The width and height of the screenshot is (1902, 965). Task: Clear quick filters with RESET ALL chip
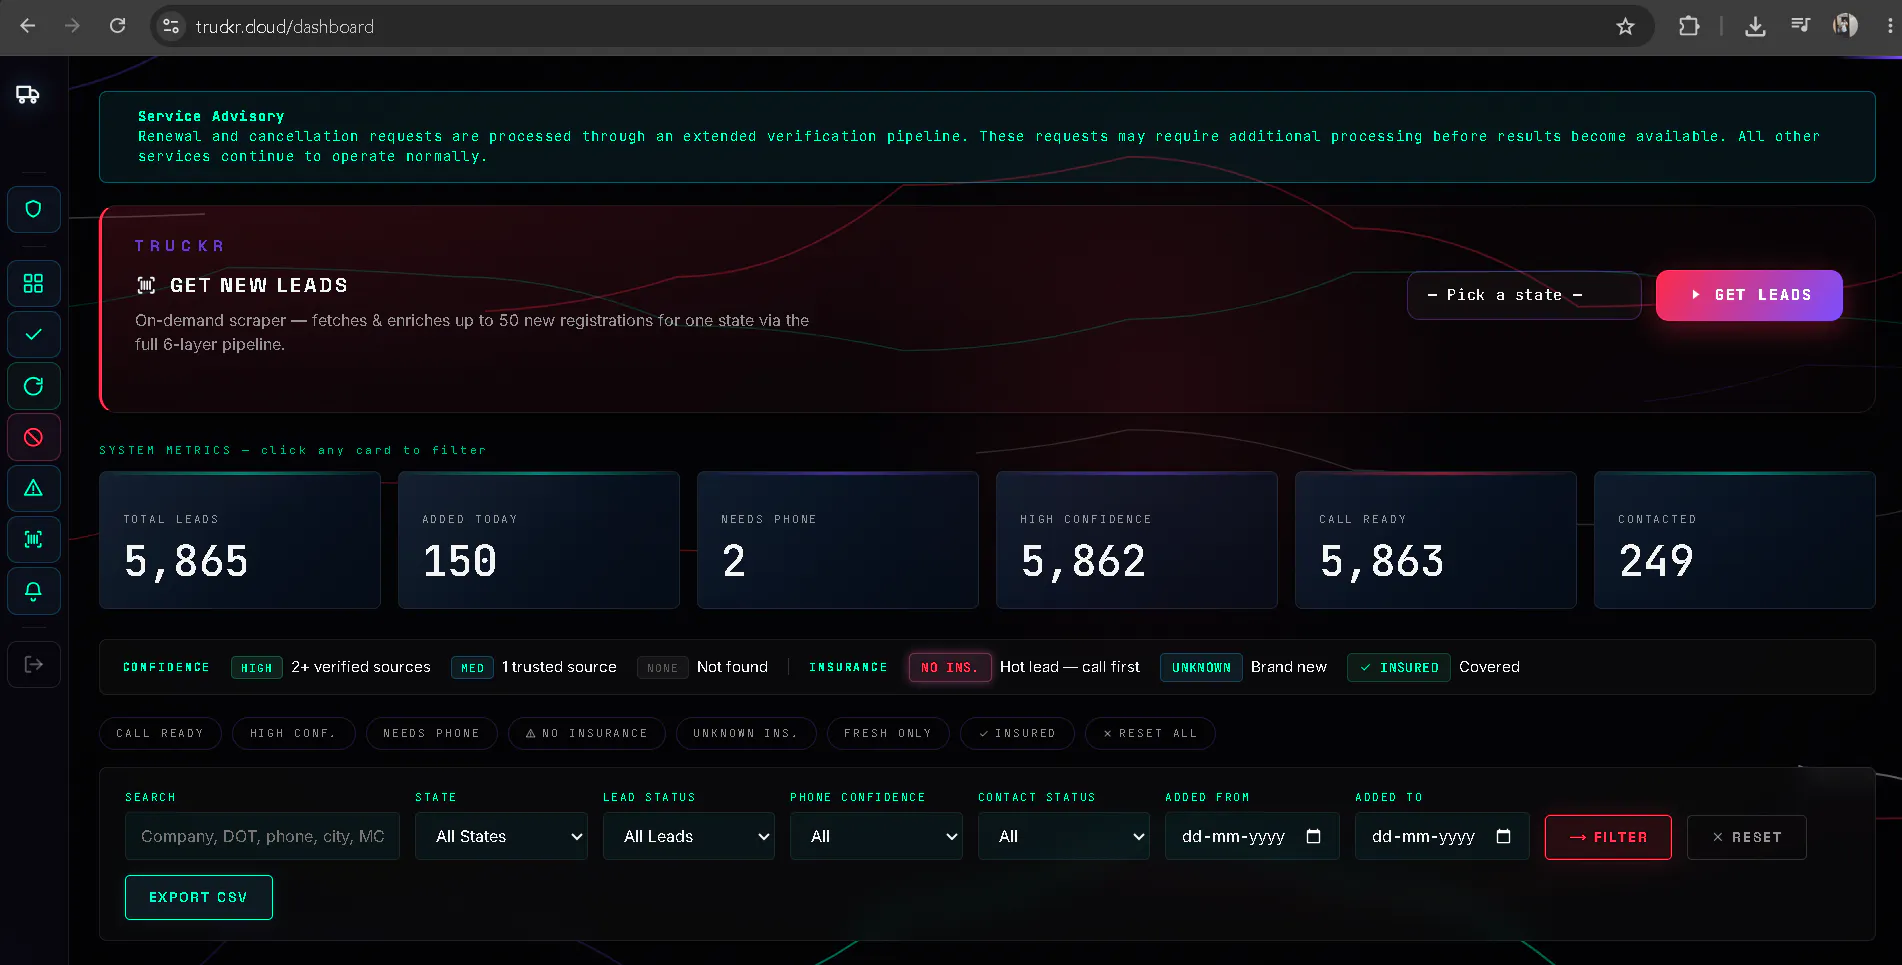pos(1150,734)
